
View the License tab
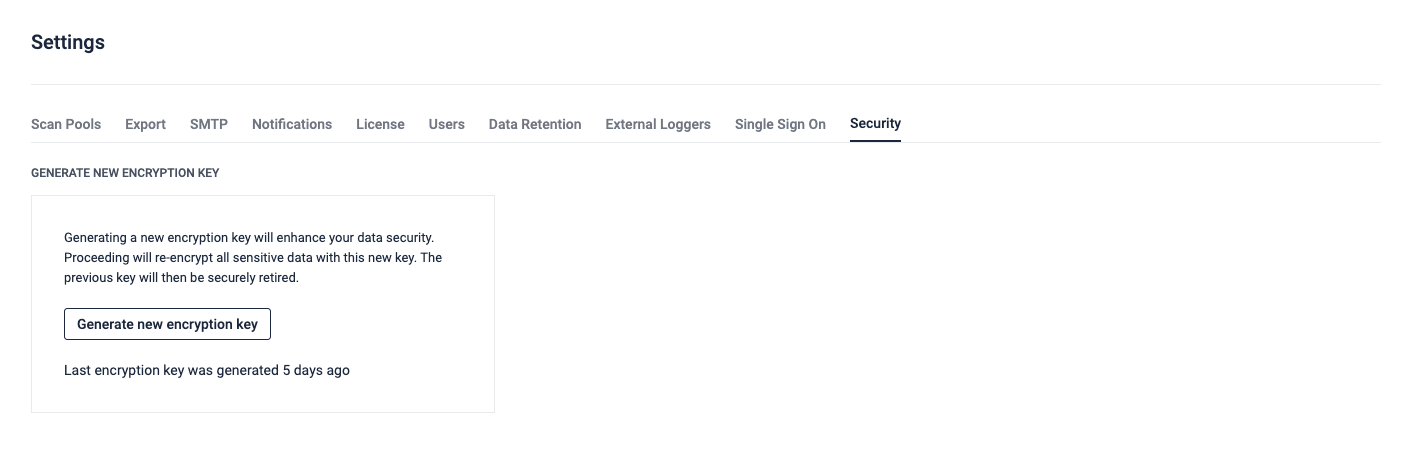(380, 124)
